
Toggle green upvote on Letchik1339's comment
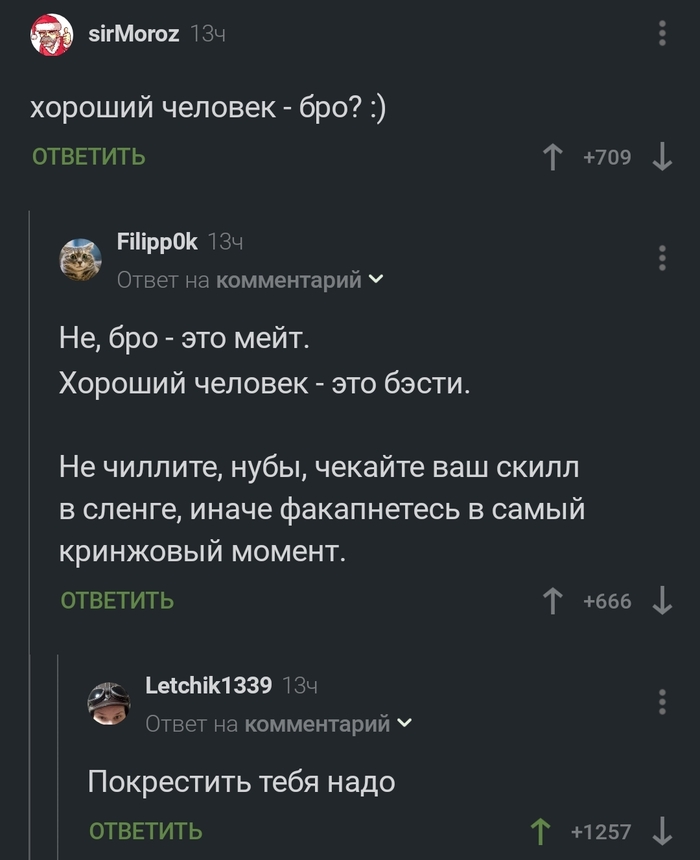tap(541, 831)
